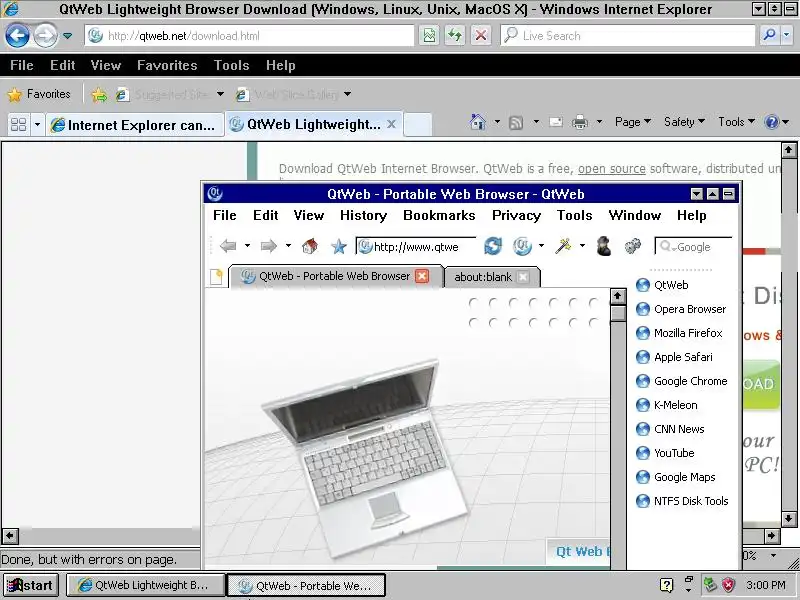800x600 pixels.
Task: Click IE Feeds RSS icon
Action: click(x=516, y=122)
